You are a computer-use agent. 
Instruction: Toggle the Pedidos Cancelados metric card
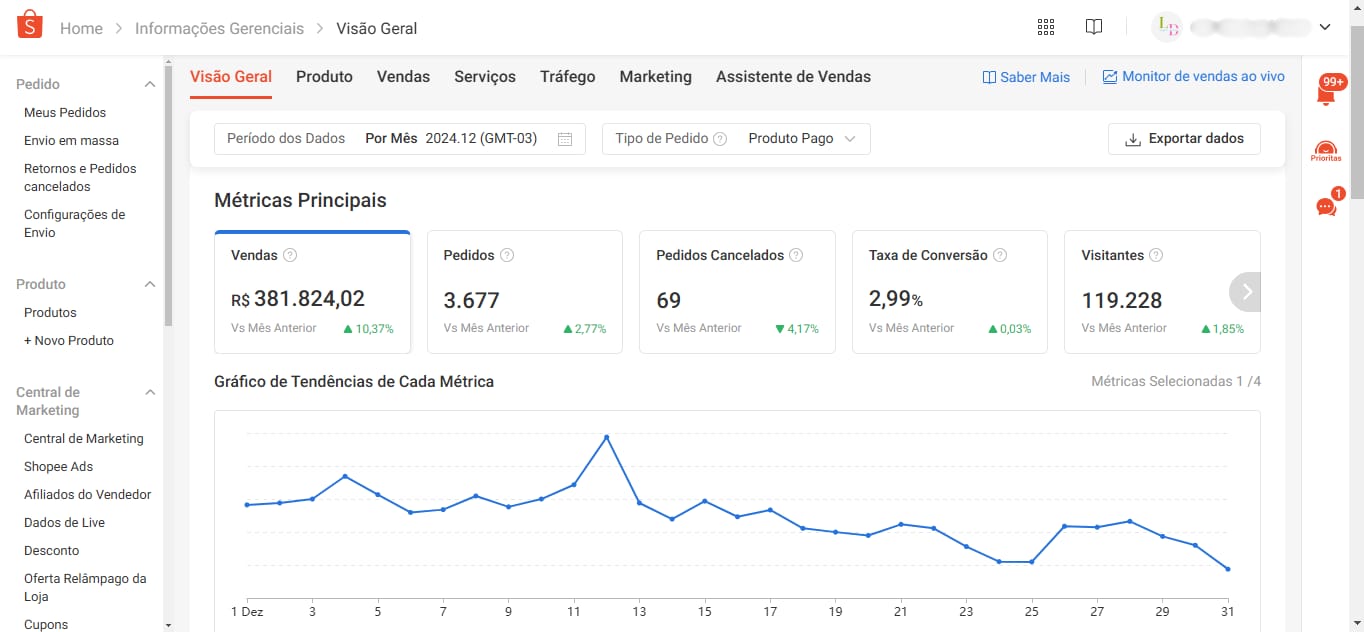pyautogui.click(x=737, y=292)
